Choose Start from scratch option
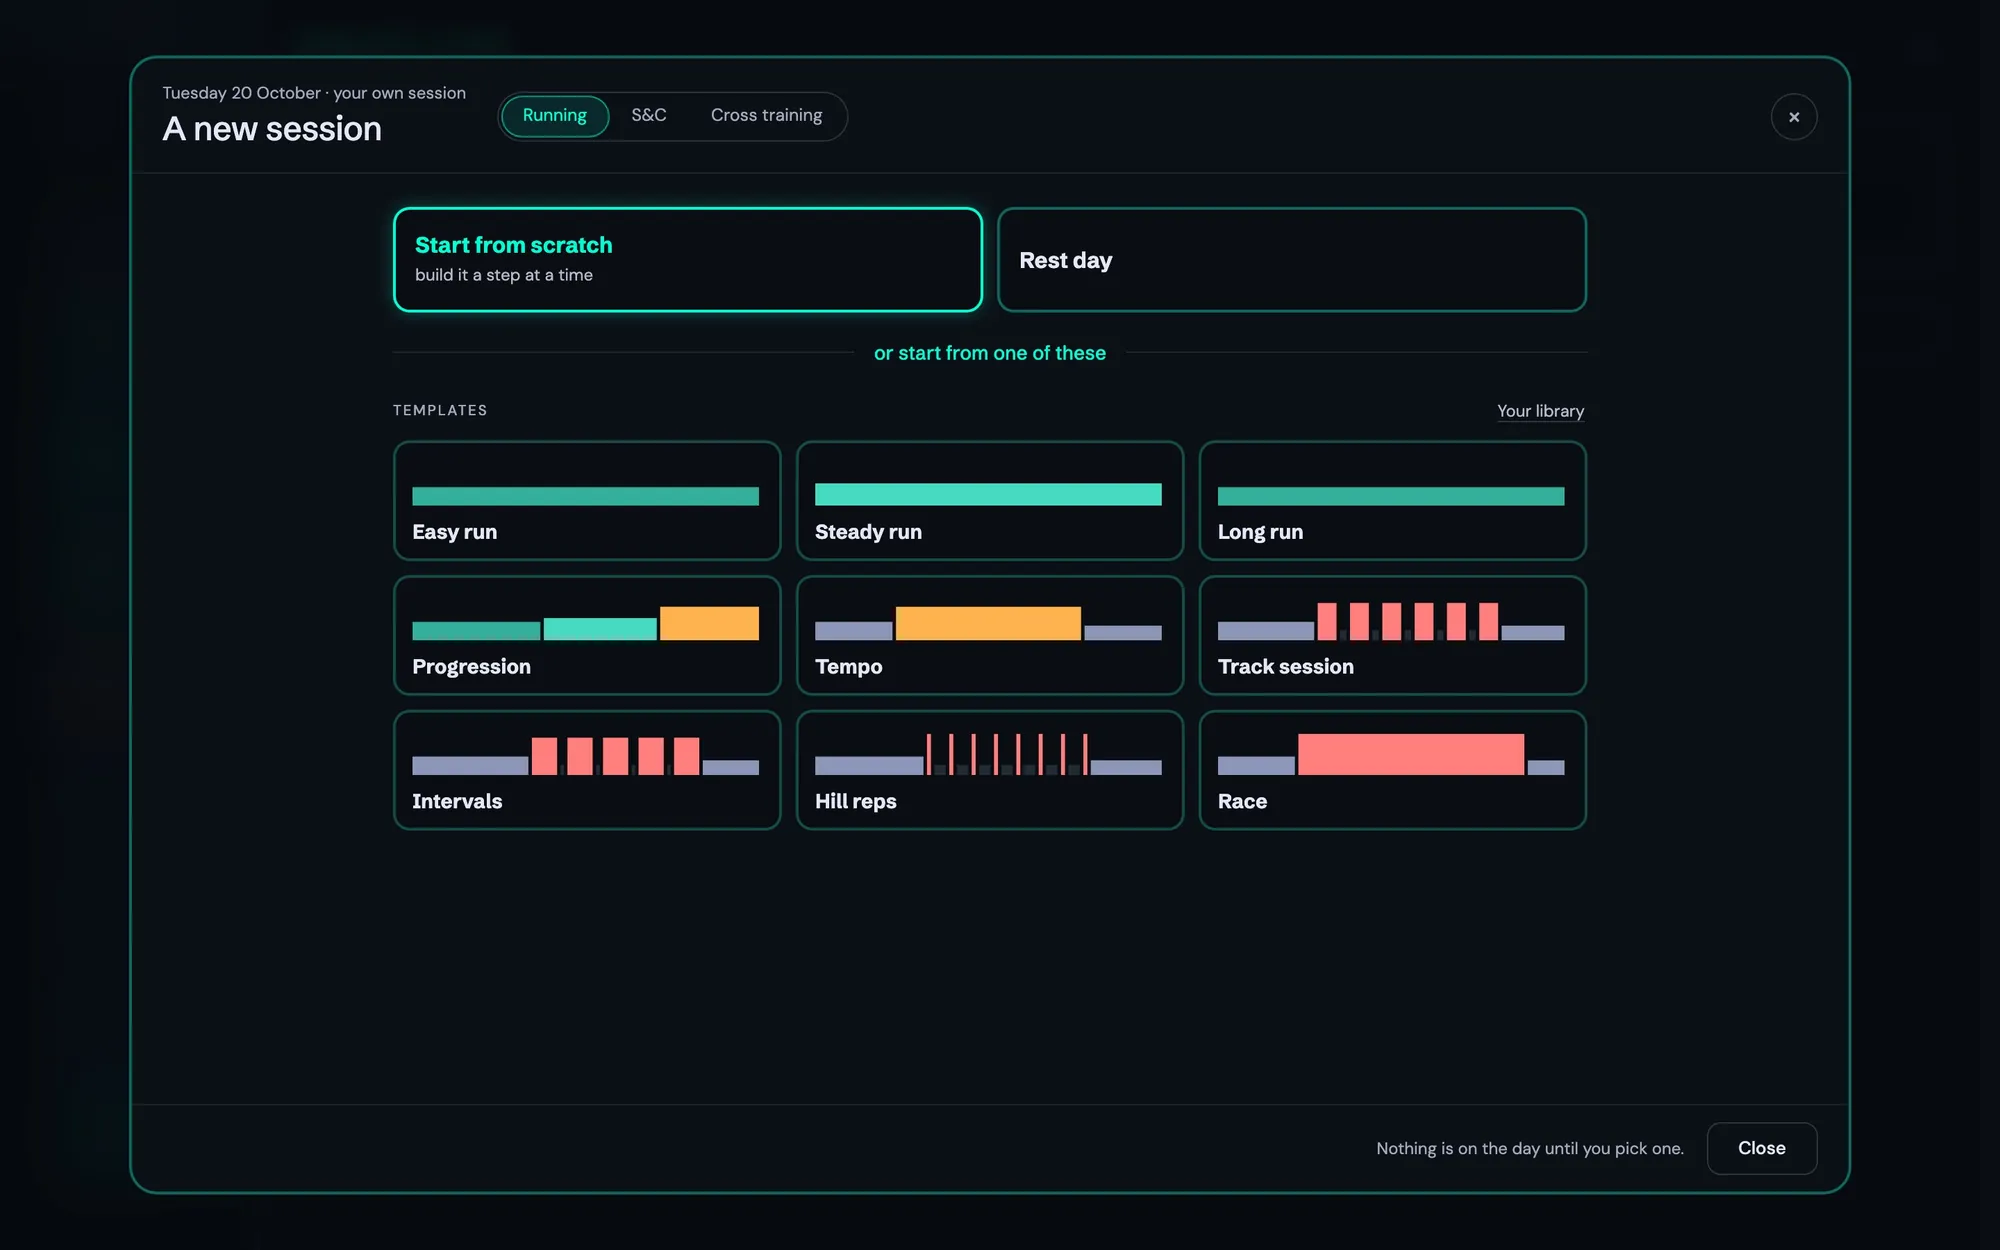2000x1250 pixels. [x=688, y=260]
